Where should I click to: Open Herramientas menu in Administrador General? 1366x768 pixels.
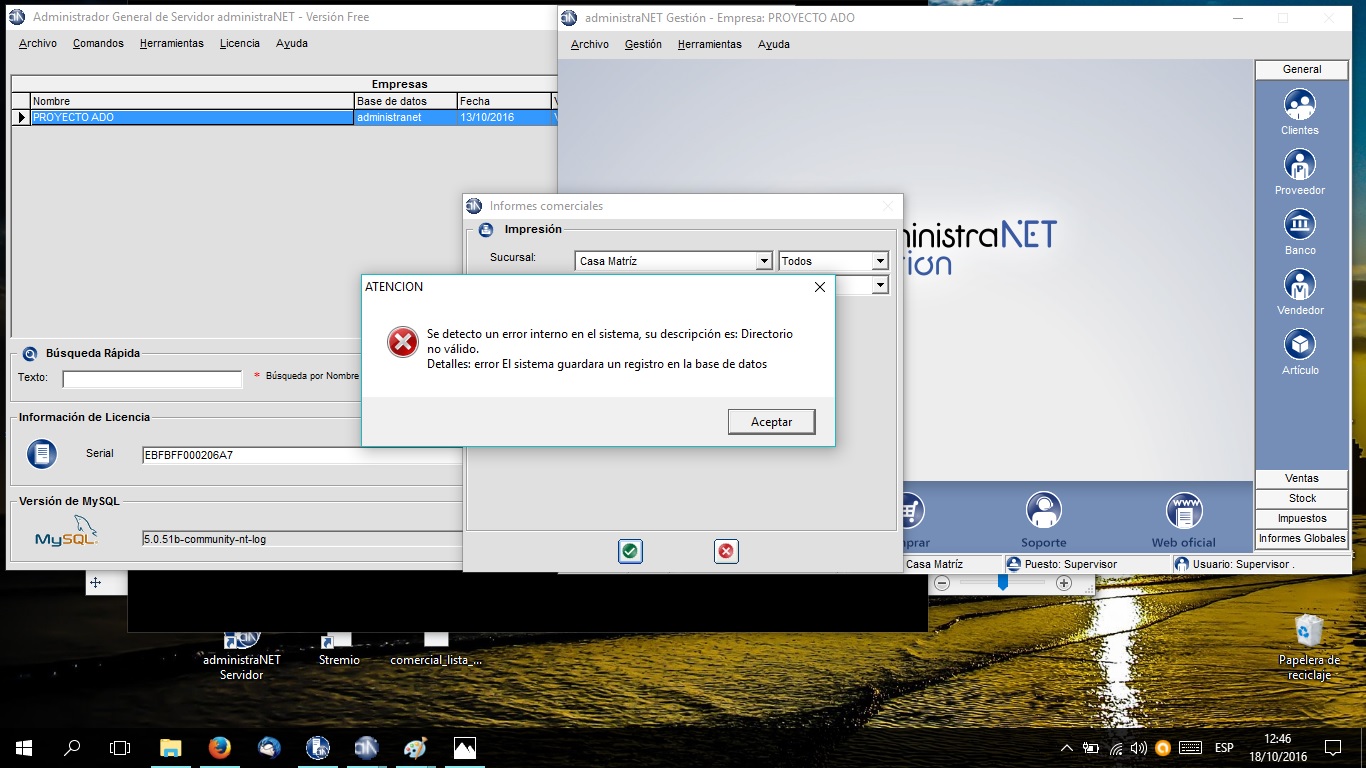172,44
